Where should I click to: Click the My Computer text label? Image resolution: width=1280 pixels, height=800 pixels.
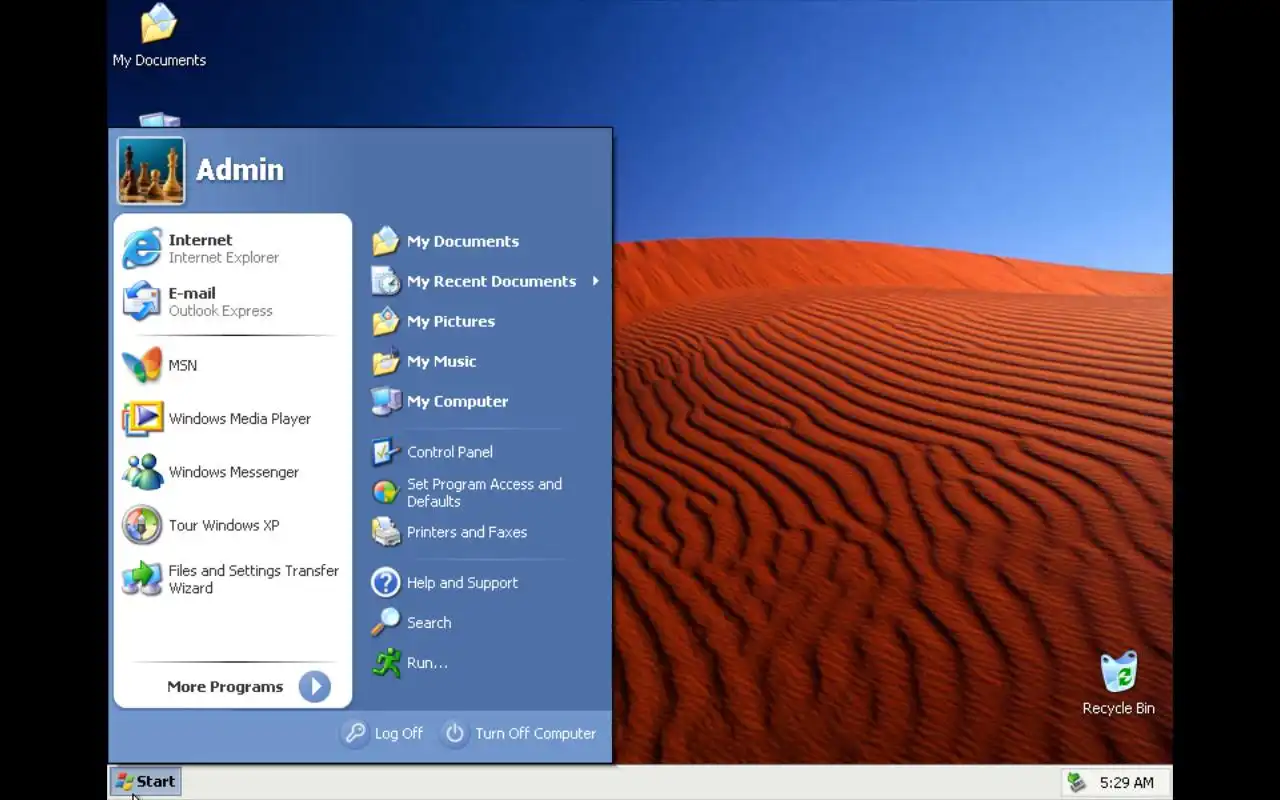458,401
